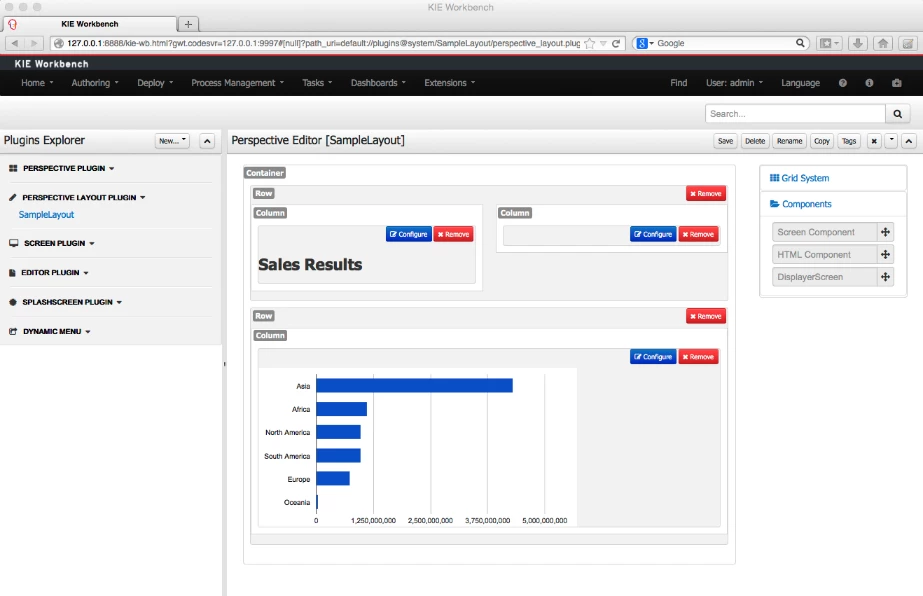Focus the Search... input field
The height and width of the screenshot is (596, 923).
(795, 114)
